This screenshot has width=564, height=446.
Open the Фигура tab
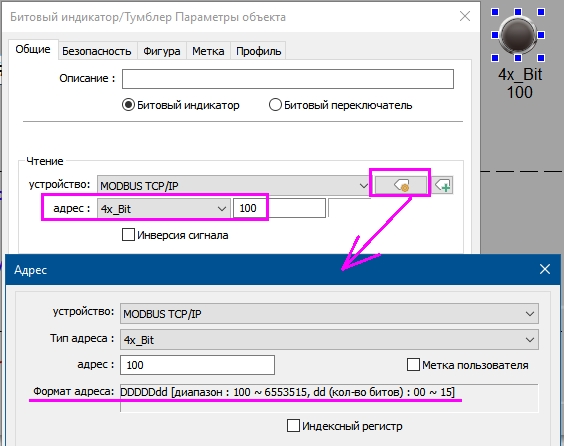[162, 51]
